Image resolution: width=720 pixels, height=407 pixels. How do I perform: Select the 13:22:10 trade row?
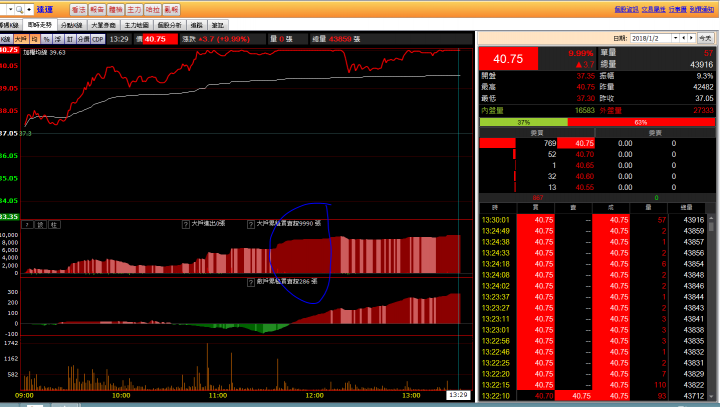[x=593, y=396]
